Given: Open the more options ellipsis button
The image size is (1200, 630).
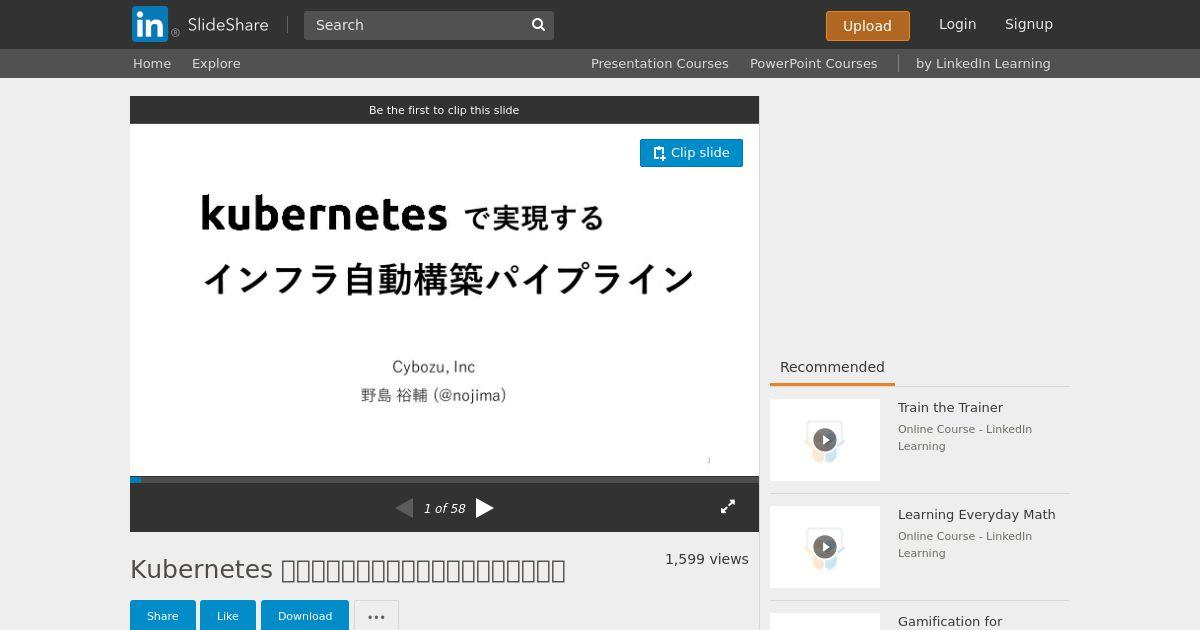Looking at the screenshot, I should tap(376, 616).
